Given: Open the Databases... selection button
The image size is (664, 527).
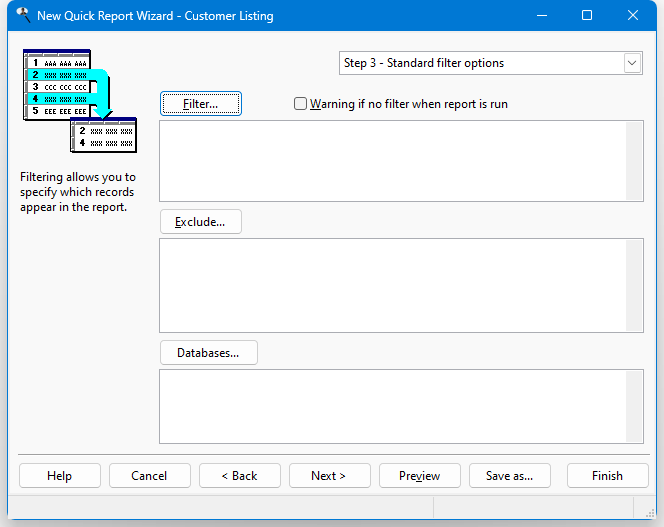Looking at the screenshot, I should click(x=209, y=353).
